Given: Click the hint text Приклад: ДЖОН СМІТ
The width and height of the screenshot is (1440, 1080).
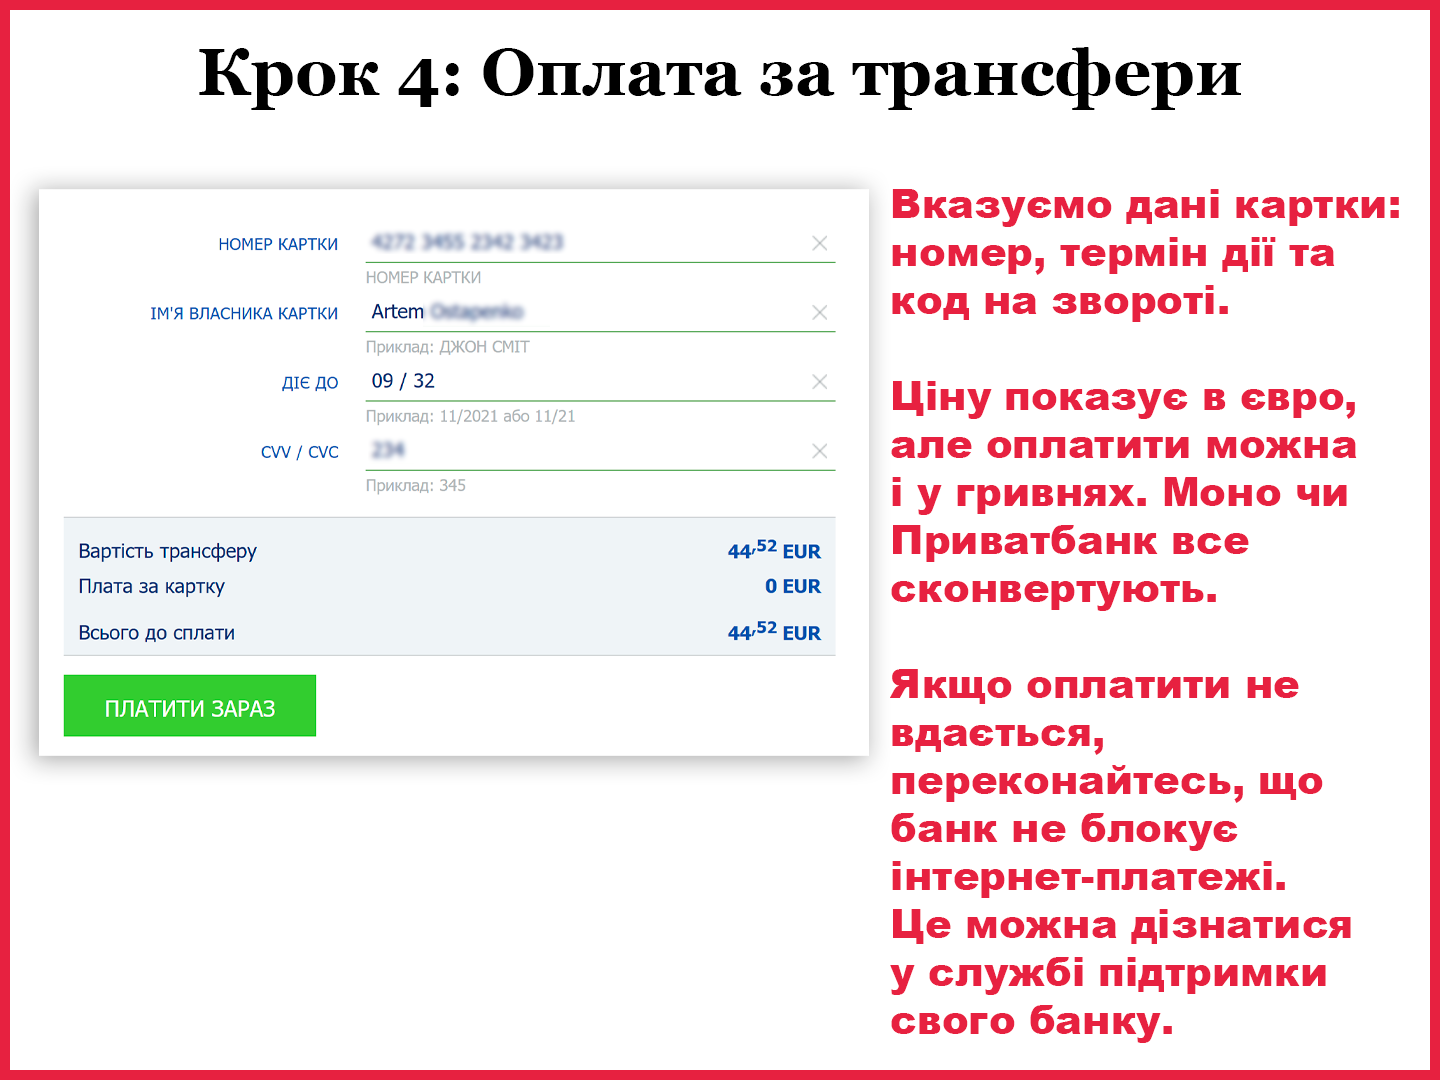Looking at the screenshot, I should (448, 347).
